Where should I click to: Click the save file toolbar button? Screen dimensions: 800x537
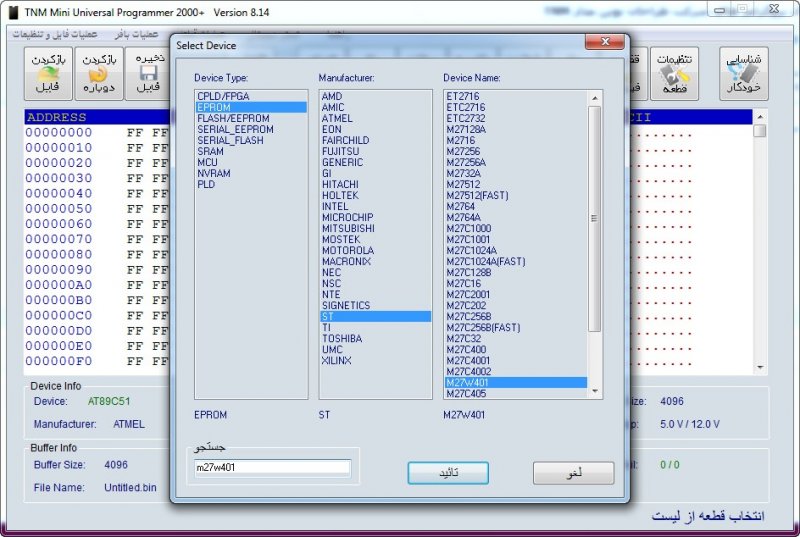pyautogui.click(x=147, y=74)
